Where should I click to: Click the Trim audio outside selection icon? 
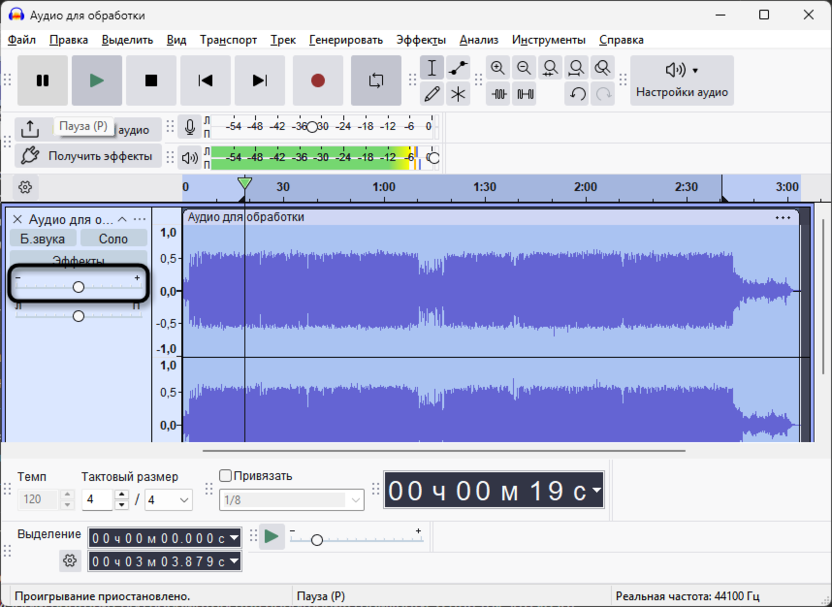(498, 94)
